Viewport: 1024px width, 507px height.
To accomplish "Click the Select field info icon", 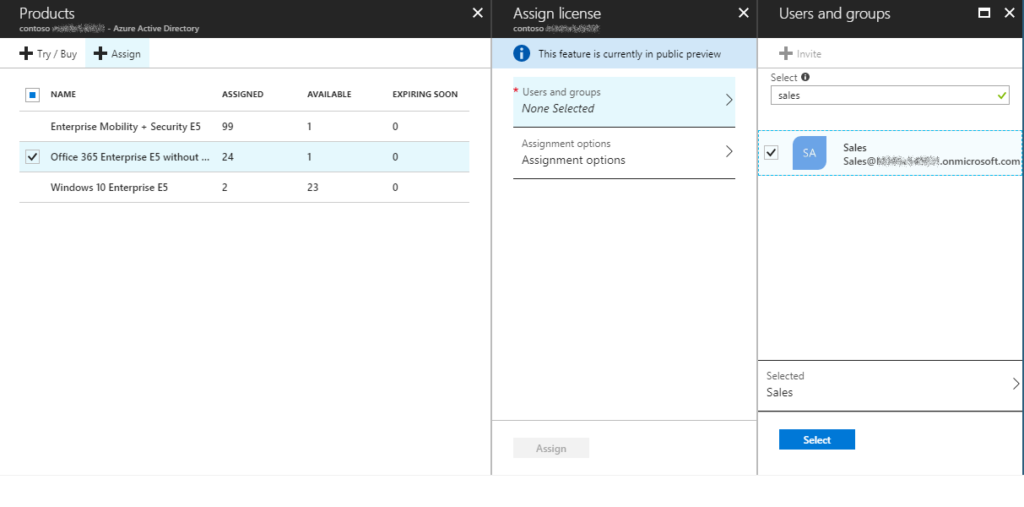I will tap(806, 77).
